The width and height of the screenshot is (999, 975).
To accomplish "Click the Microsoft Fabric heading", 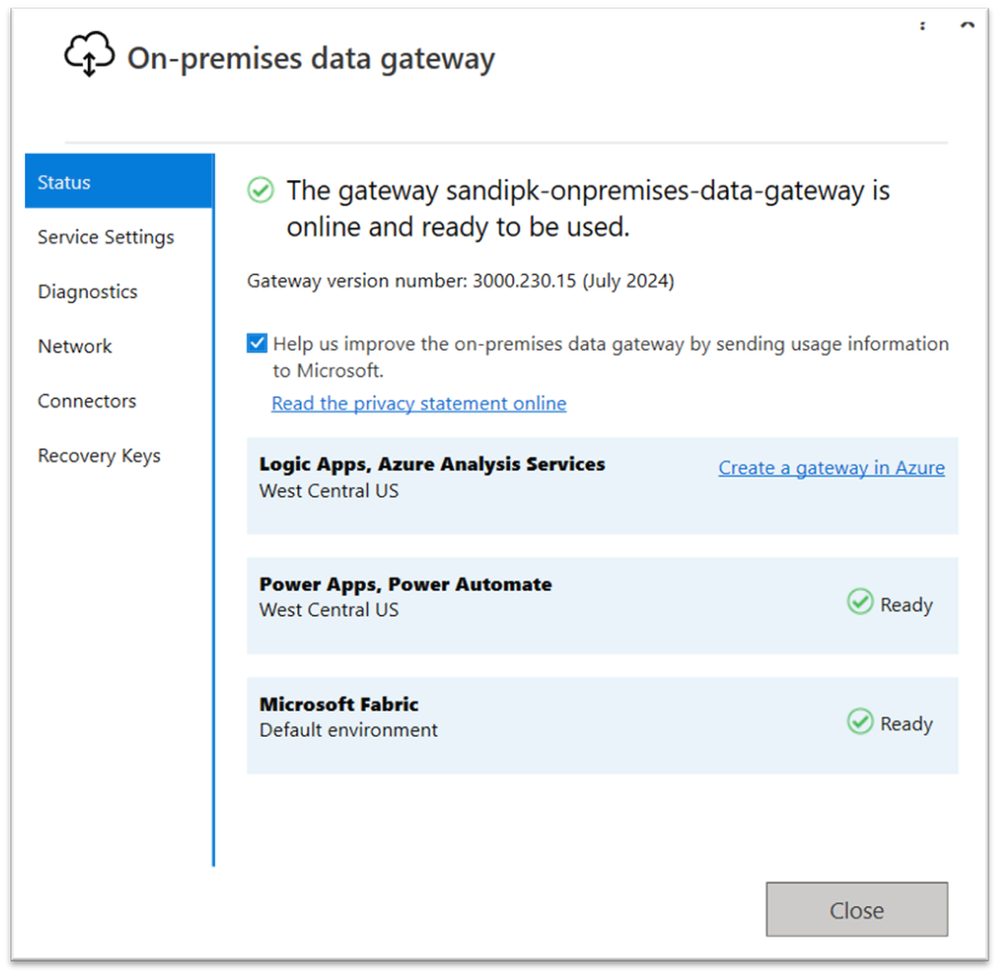I will 339,704.
